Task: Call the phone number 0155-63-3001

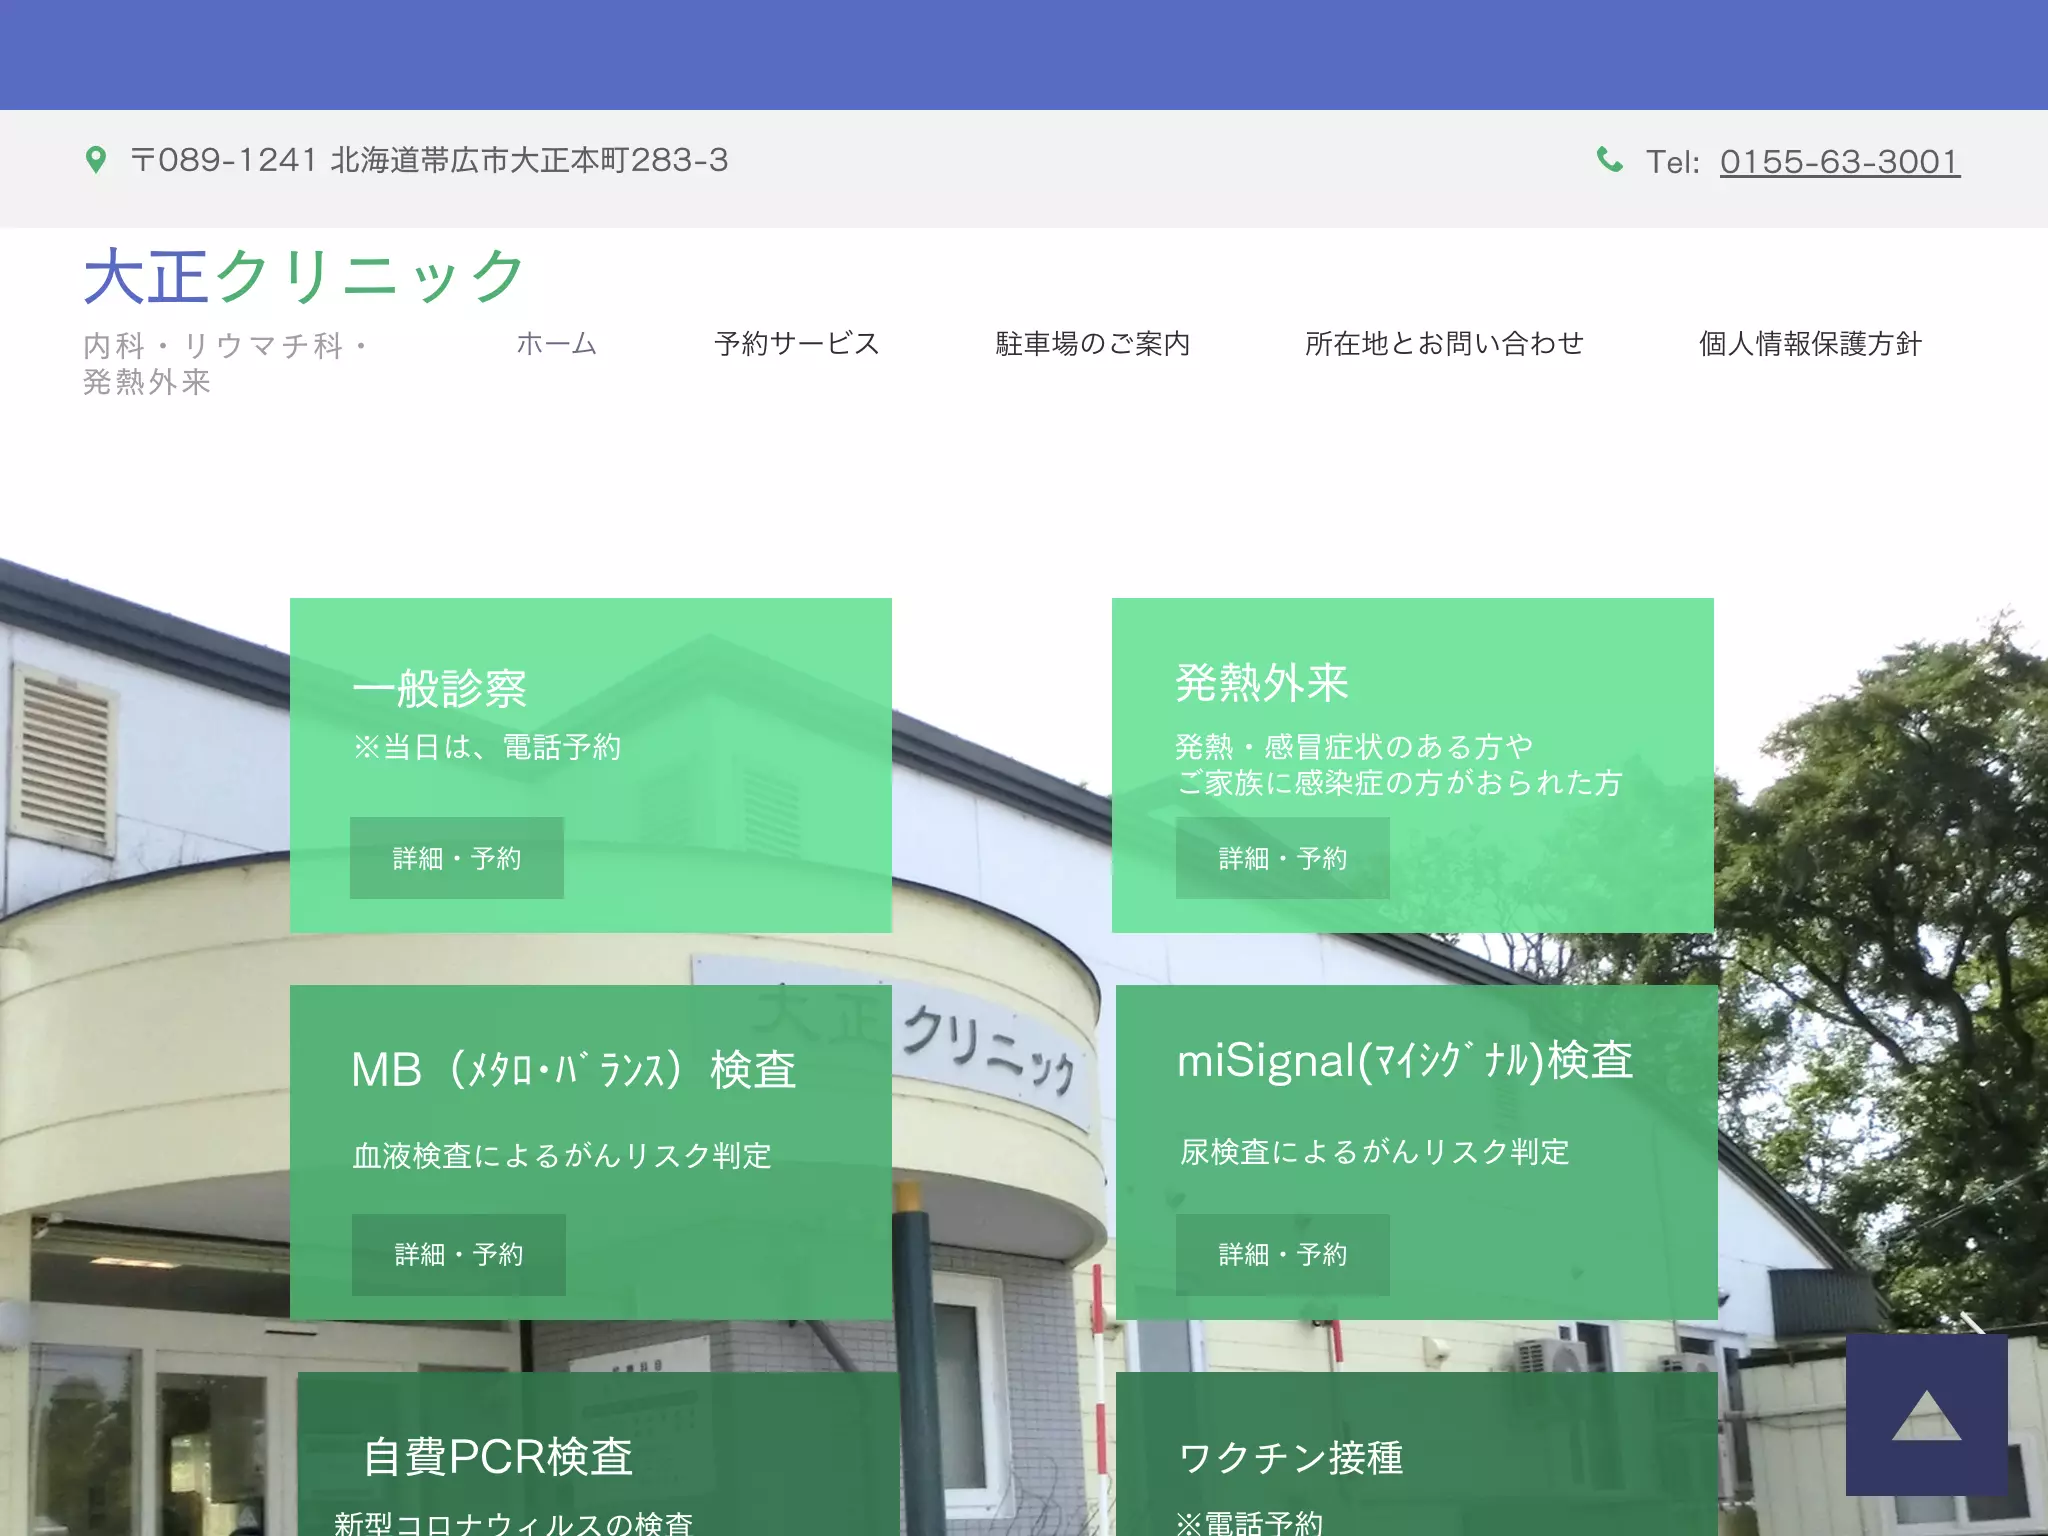Action: pos(1840,161)
